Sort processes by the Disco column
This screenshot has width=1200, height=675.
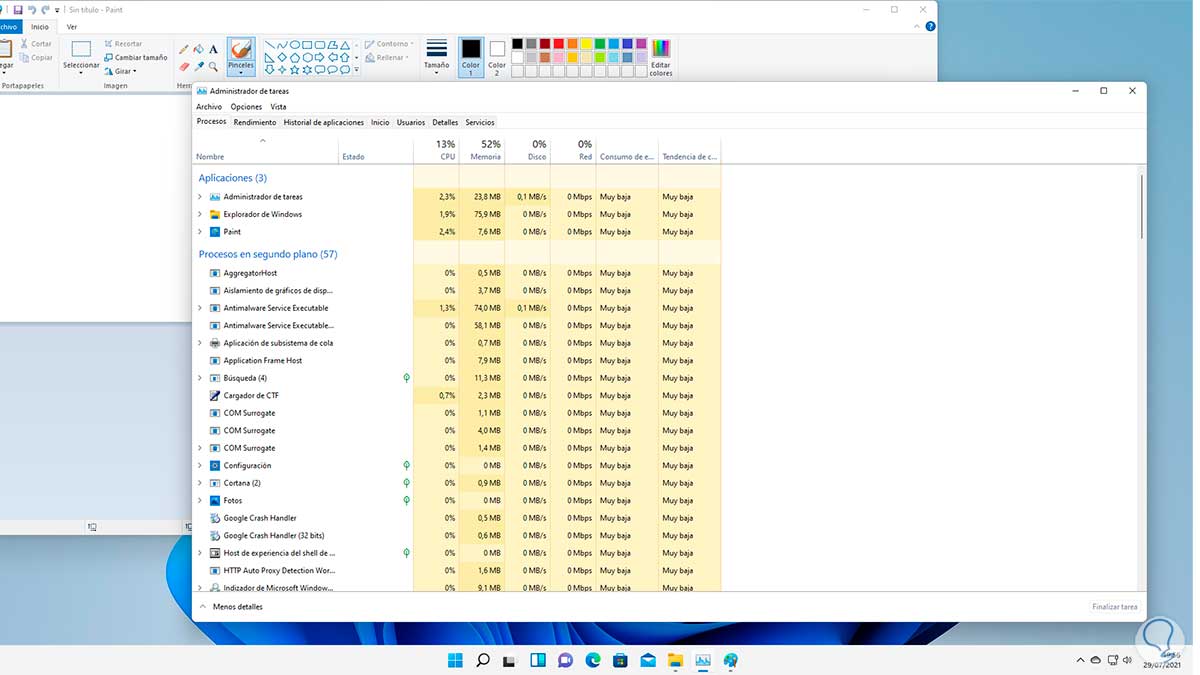pyautogui.click(x=528, y=150)
